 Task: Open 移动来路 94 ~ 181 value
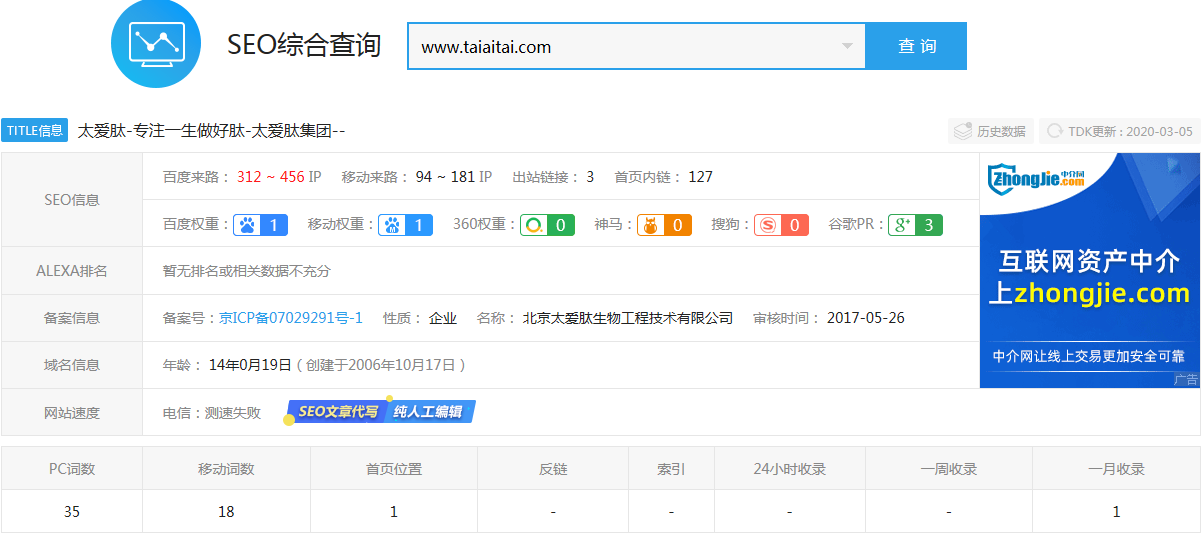pos(445,177)
